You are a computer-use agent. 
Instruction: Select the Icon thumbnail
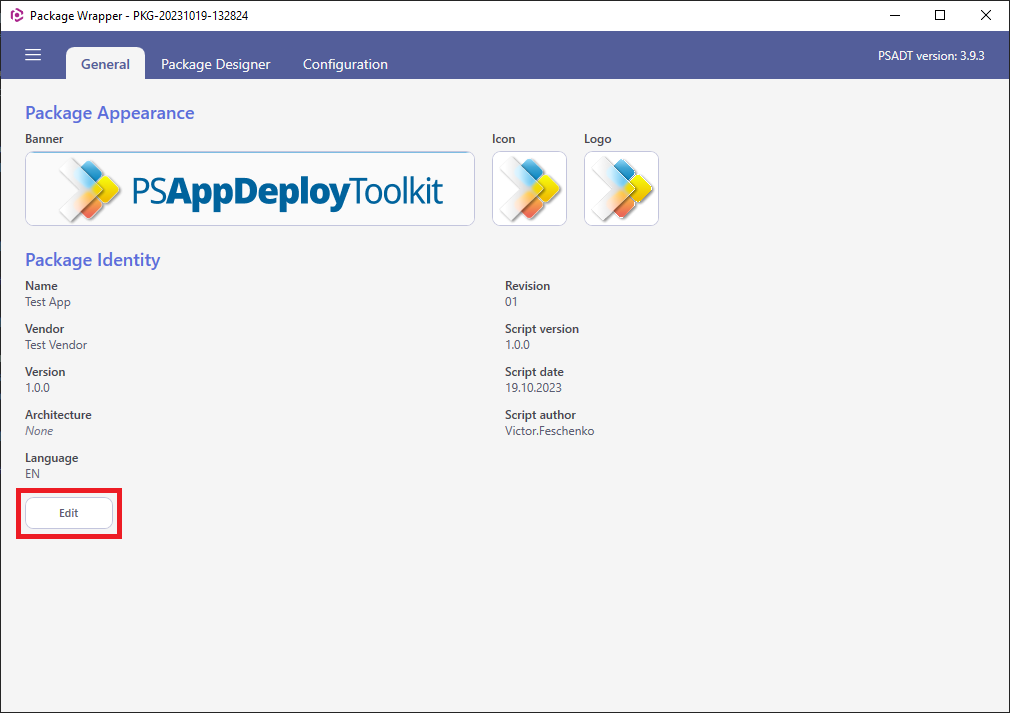point(529,189)
